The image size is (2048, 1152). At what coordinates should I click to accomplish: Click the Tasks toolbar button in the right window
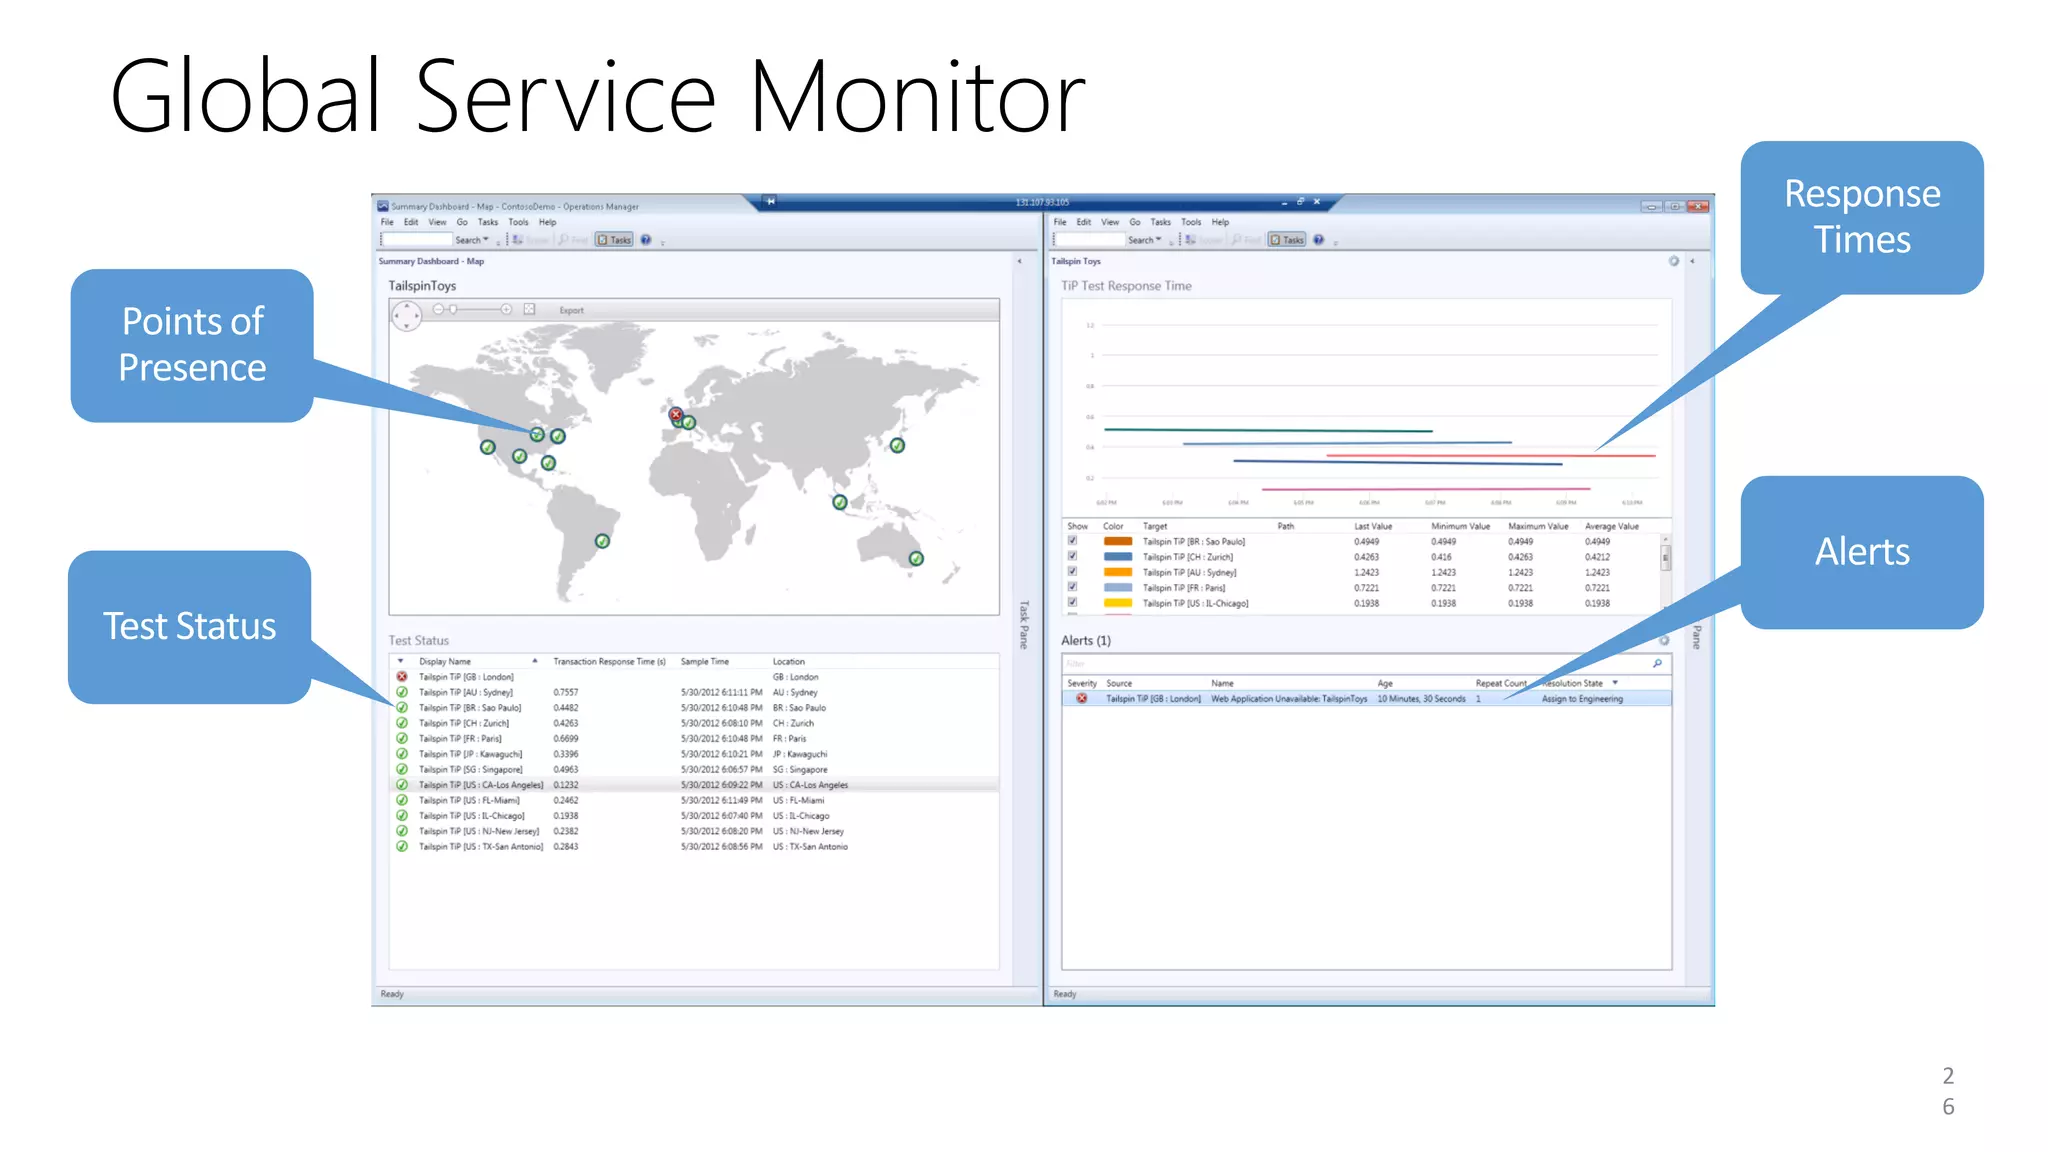[x=1287, y=240]
